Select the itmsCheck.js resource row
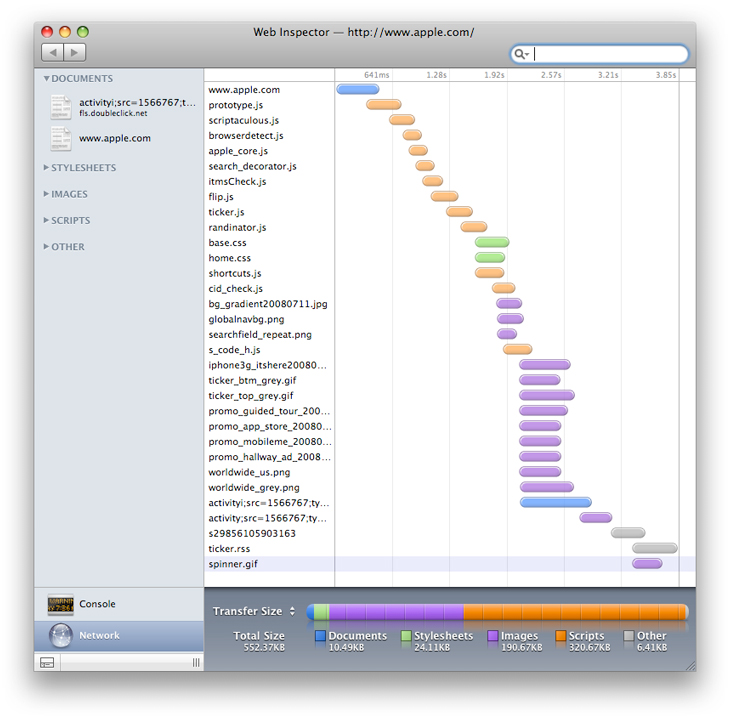The image size is (731, 719). tap(450, 181)
